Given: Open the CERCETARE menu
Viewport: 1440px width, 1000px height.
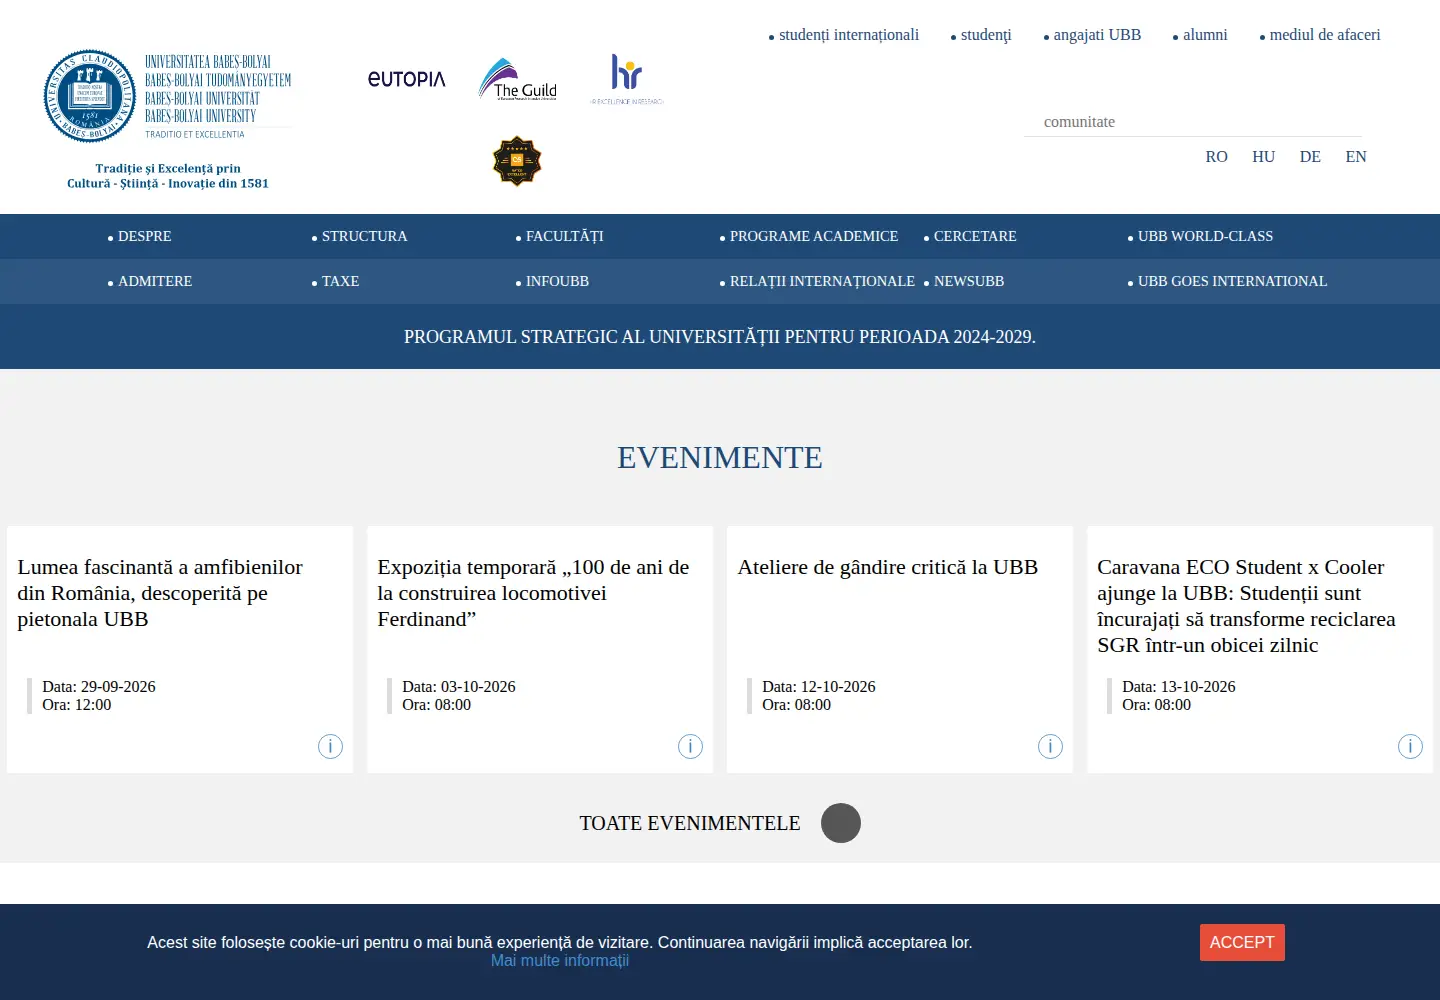Looking at the screenshot, I should click(975, 236).
